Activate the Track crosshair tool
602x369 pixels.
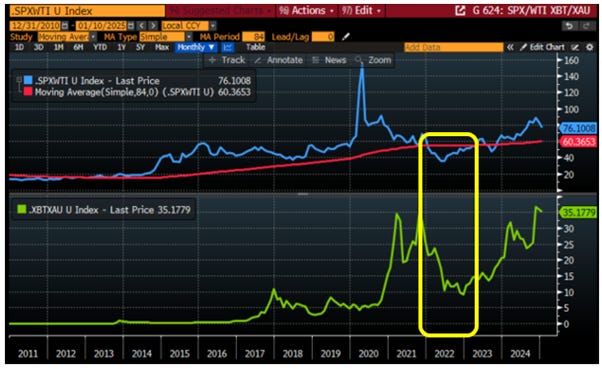(227, 60)
